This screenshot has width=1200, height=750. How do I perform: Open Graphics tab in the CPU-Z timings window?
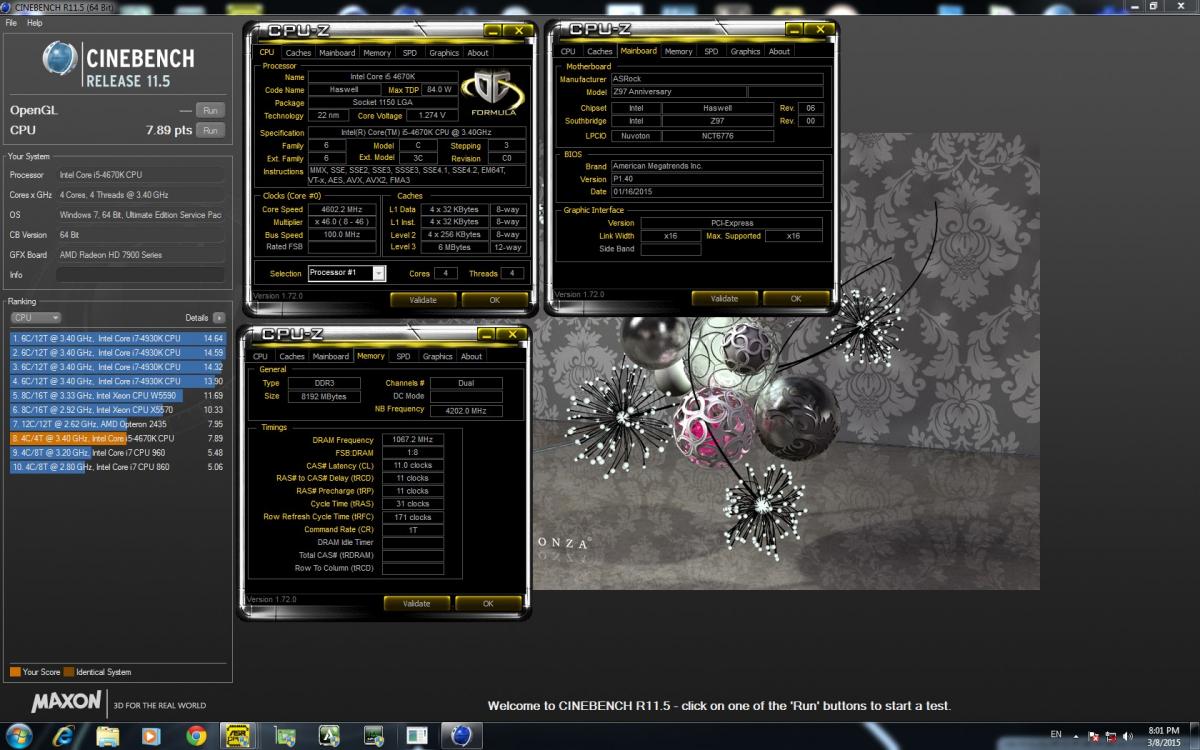[437, 356]
